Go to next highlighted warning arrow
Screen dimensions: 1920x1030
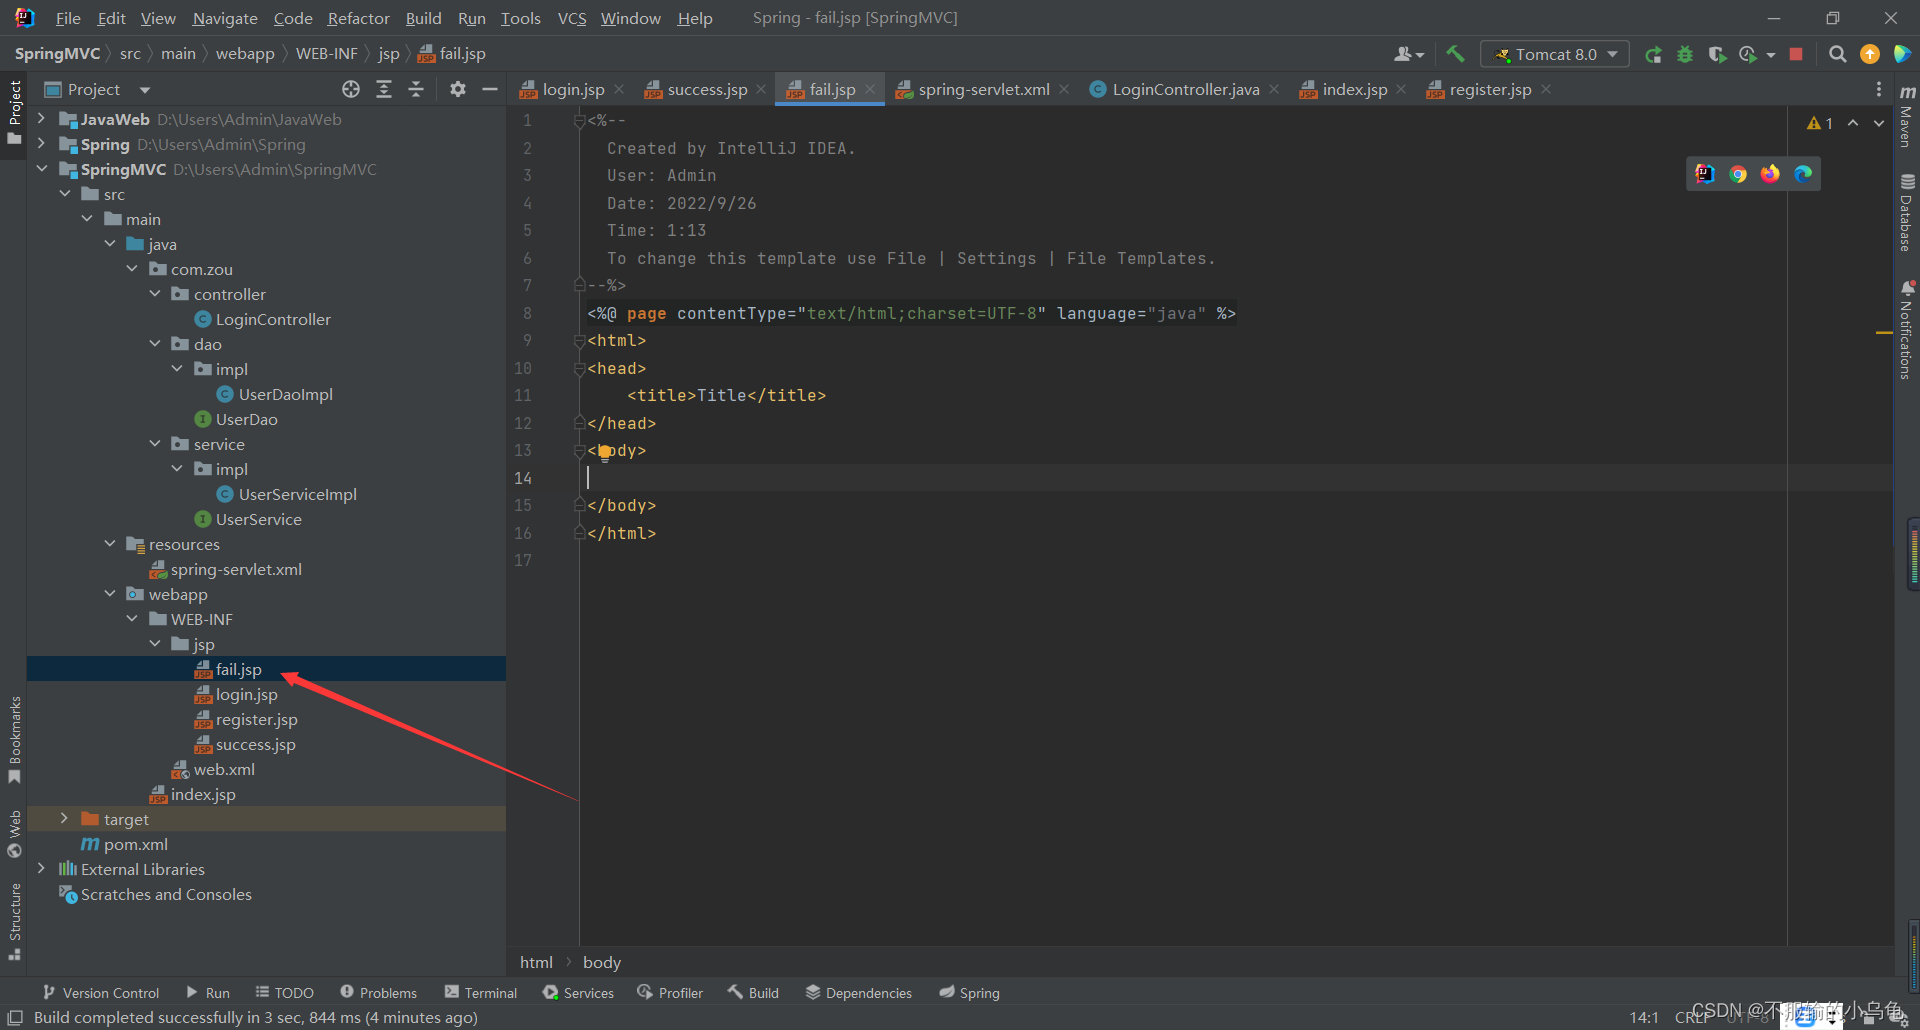1879,123
